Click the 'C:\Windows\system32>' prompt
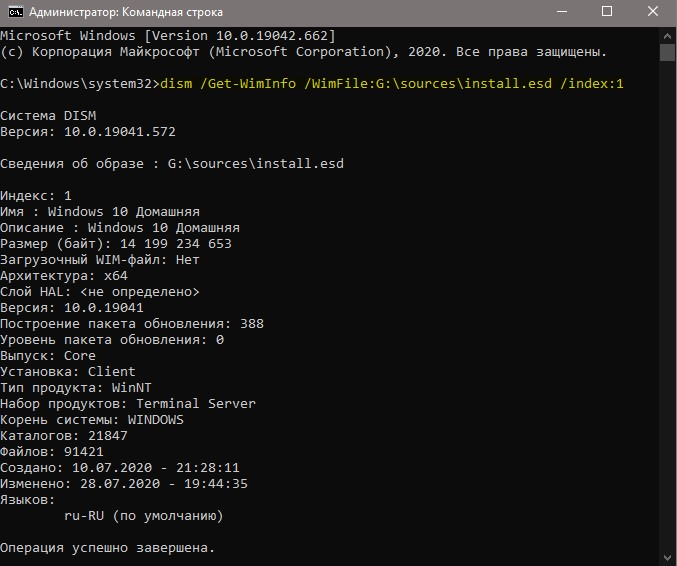 80,84
